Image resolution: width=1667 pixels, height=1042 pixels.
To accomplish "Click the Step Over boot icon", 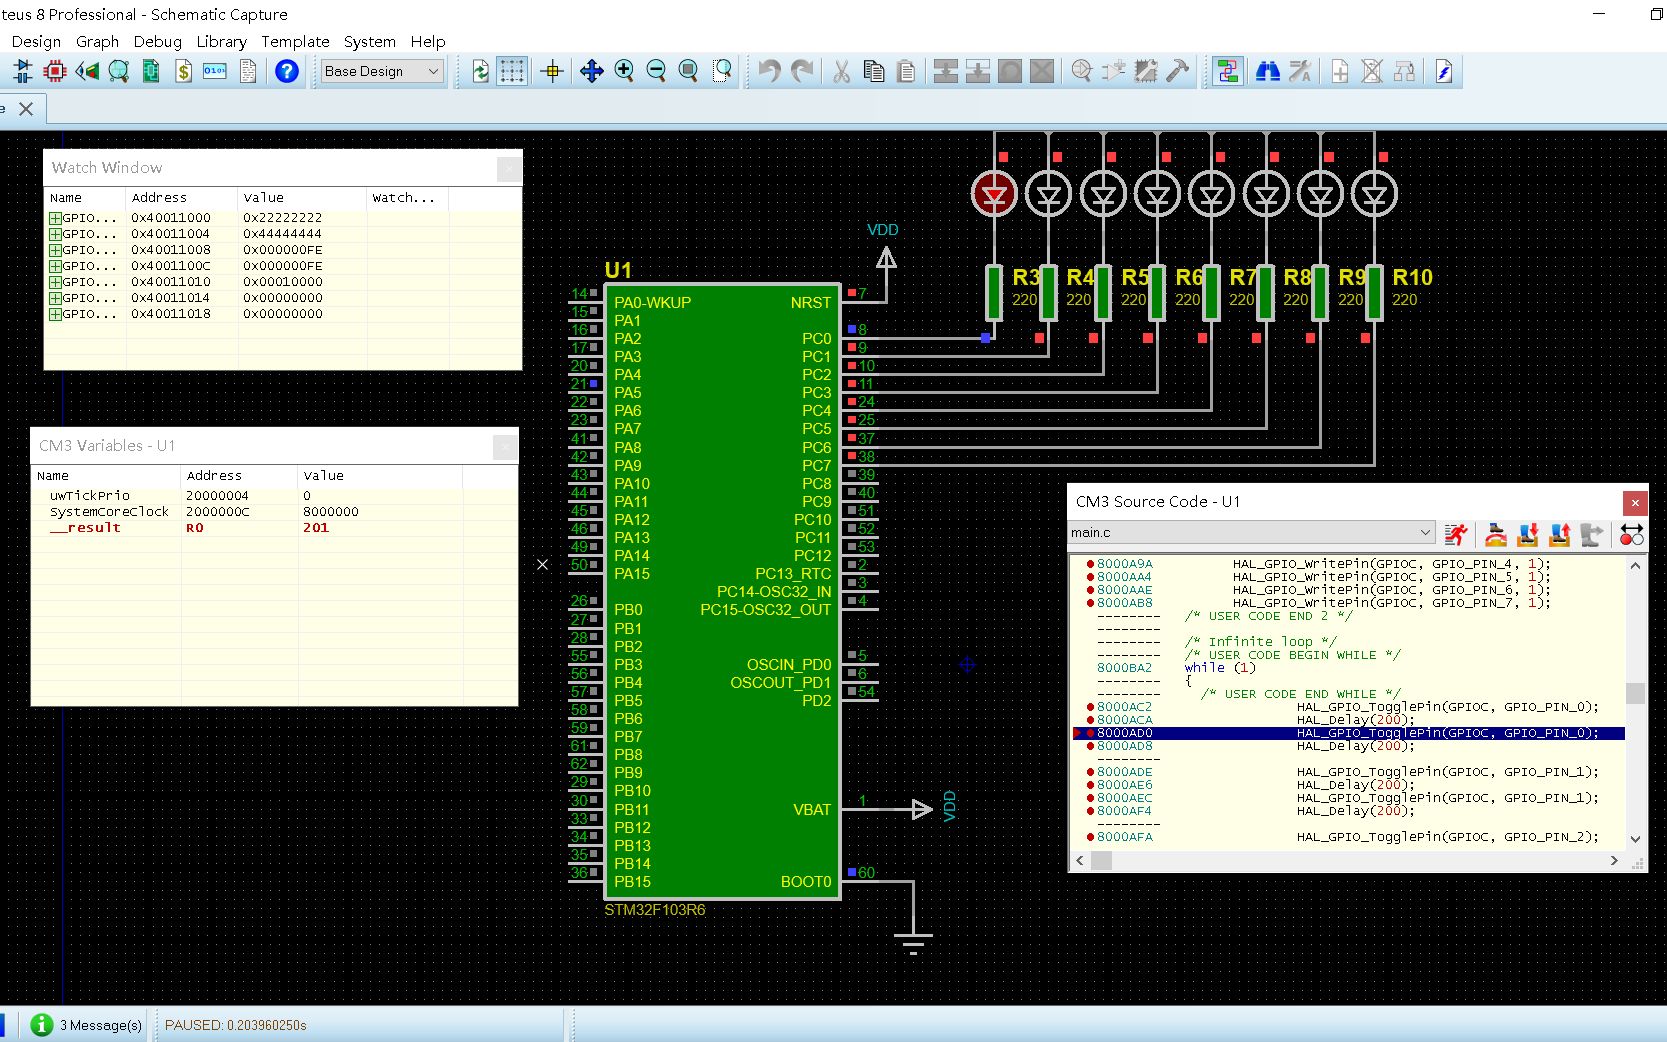I will 1495,535.
